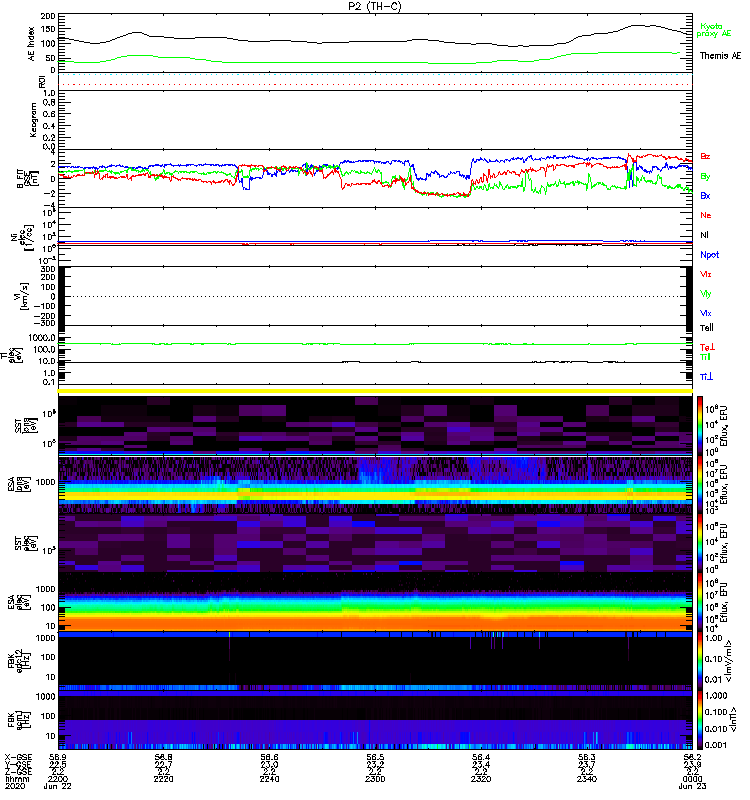Click the "Jun 23" date label
The image size is (750, 800).
pyautogui.click(x=692, y=787)
